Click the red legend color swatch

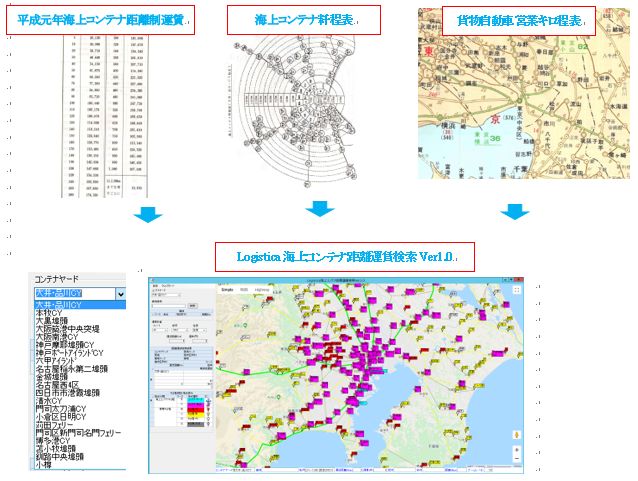195,410
